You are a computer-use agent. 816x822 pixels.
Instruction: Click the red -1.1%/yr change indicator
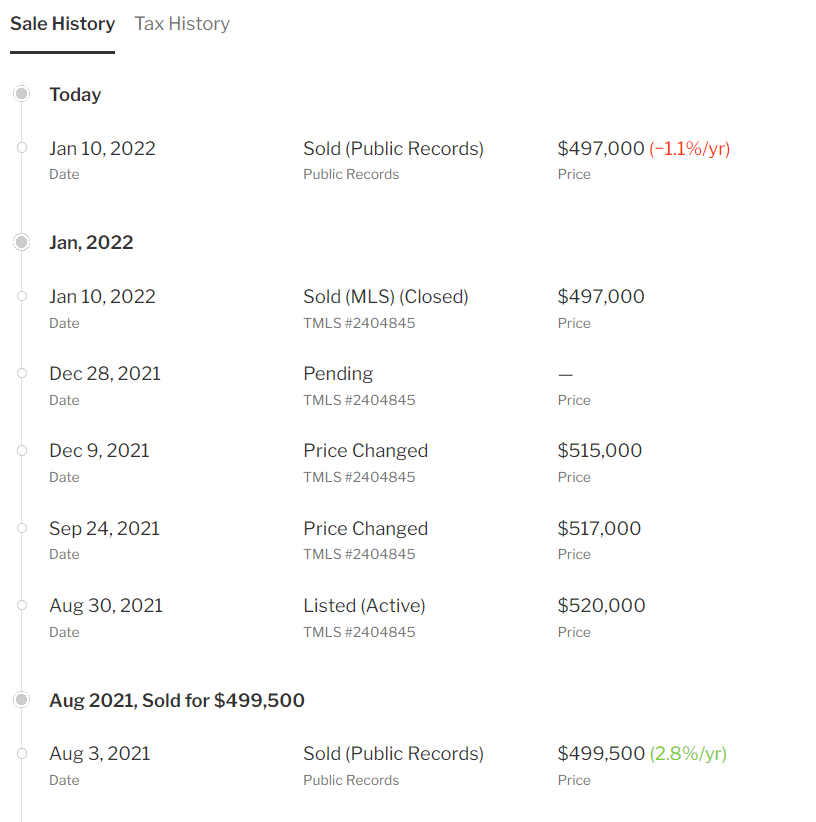point(690,149)
